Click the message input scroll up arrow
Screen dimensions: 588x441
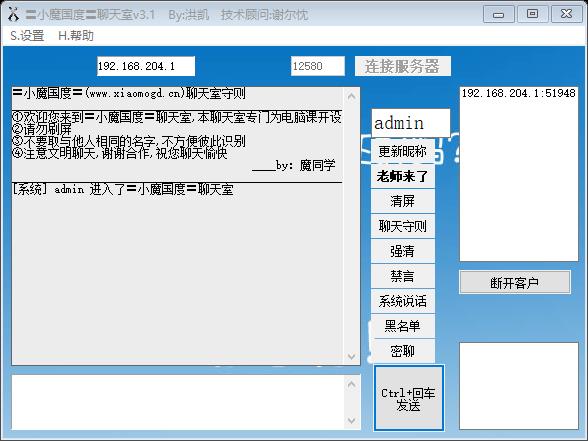(x=351, y=384)
